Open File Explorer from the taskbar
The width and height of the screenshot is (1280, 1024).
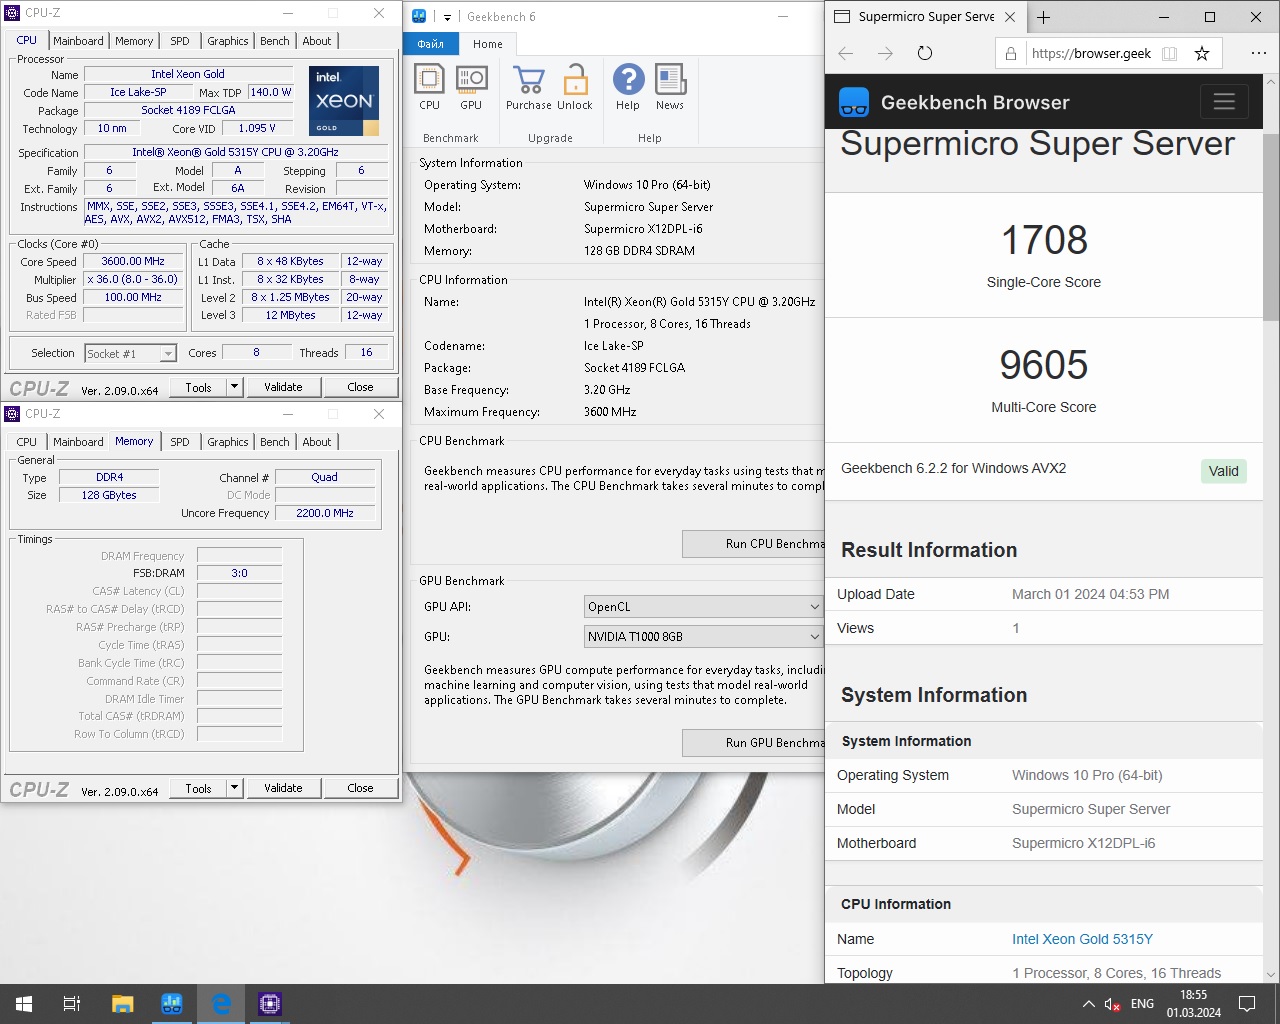tap(122, 1004)
